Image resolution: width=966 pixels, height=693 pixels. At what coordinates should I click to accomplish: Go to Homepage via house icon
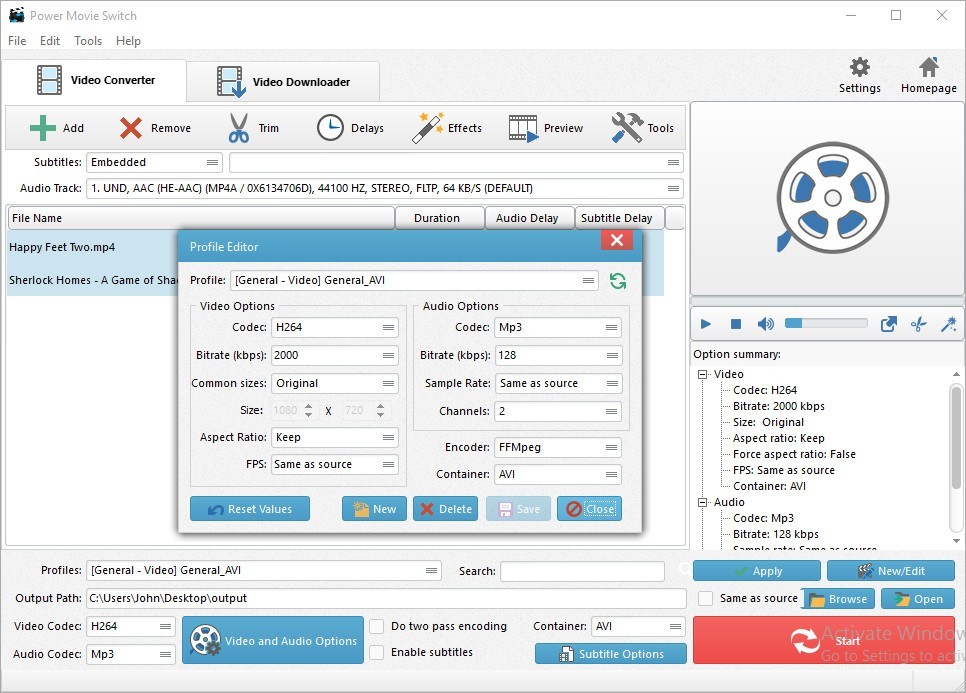point(928,68)
